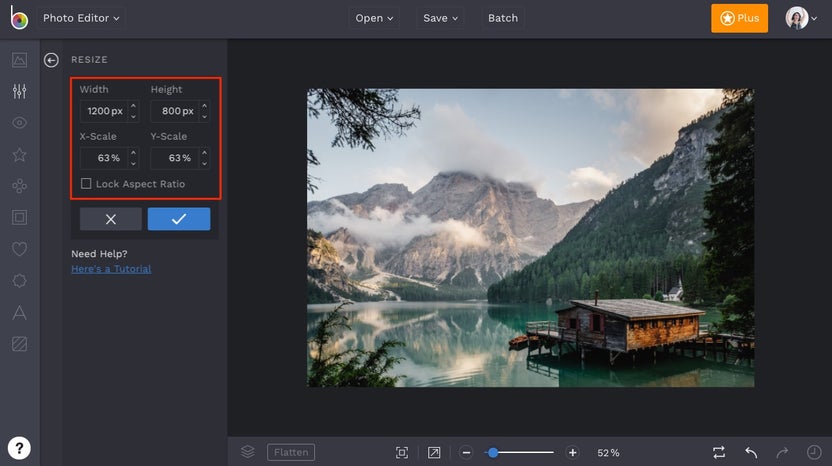Click the 52 % zoom value
This screenshot has height=466, width=832.
click(x=608, y=453)
